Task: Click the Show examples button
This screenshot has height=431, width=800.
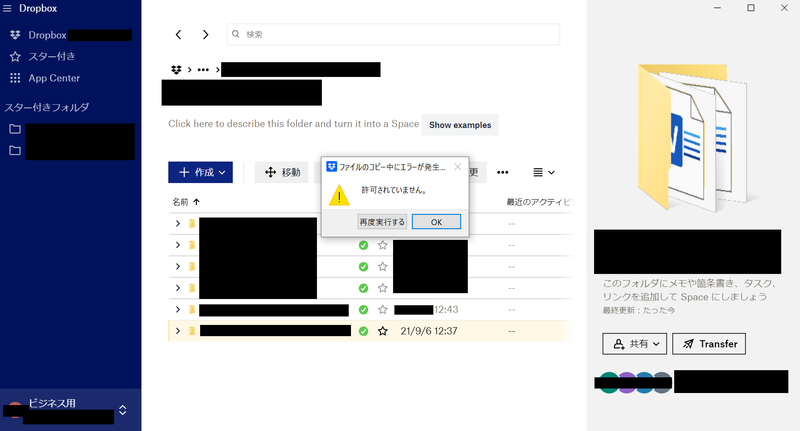Action: (460, 125)
